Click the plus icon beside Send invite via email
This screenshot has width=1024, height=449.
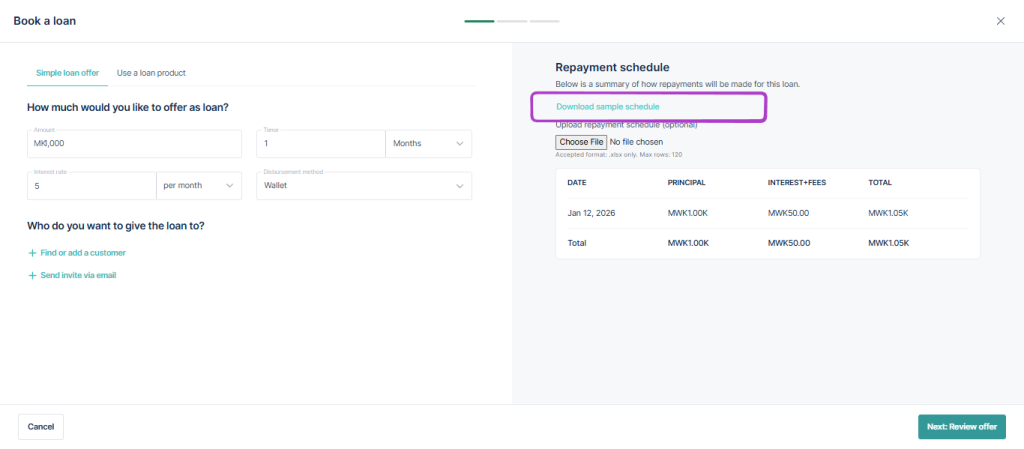(32, 275)
